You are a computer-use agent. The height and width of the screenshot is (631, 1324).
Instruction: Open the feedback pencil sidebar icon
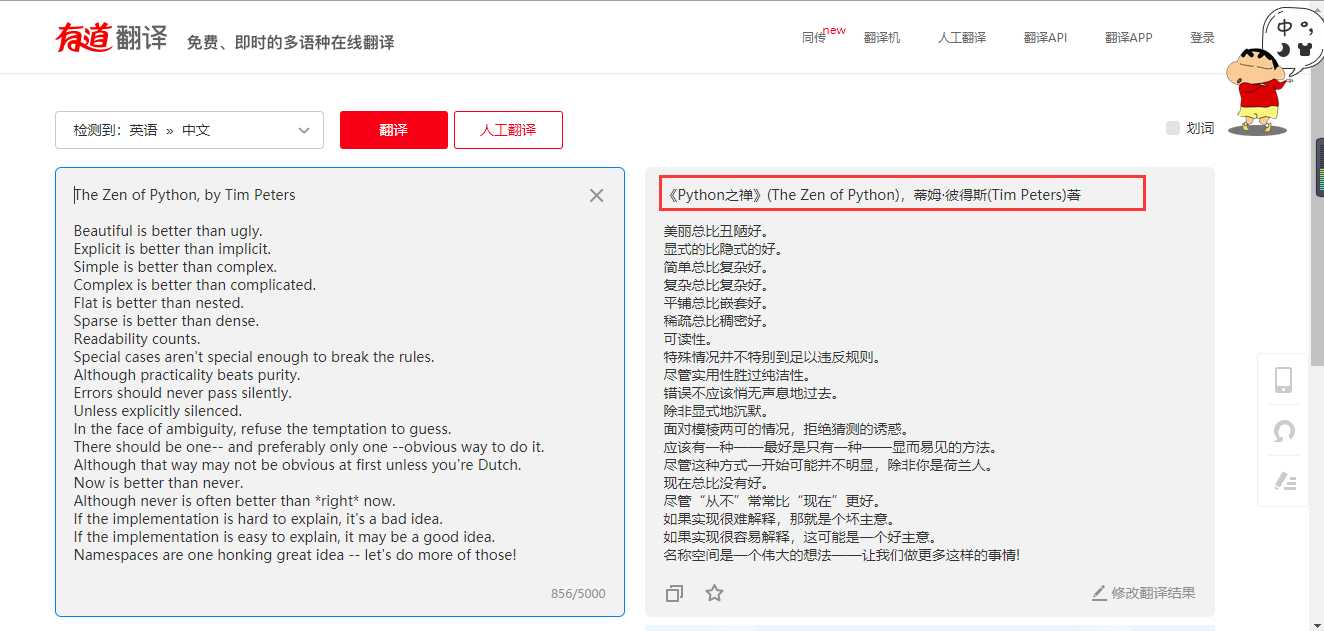pyautogui.click(x=1284, y=482)
